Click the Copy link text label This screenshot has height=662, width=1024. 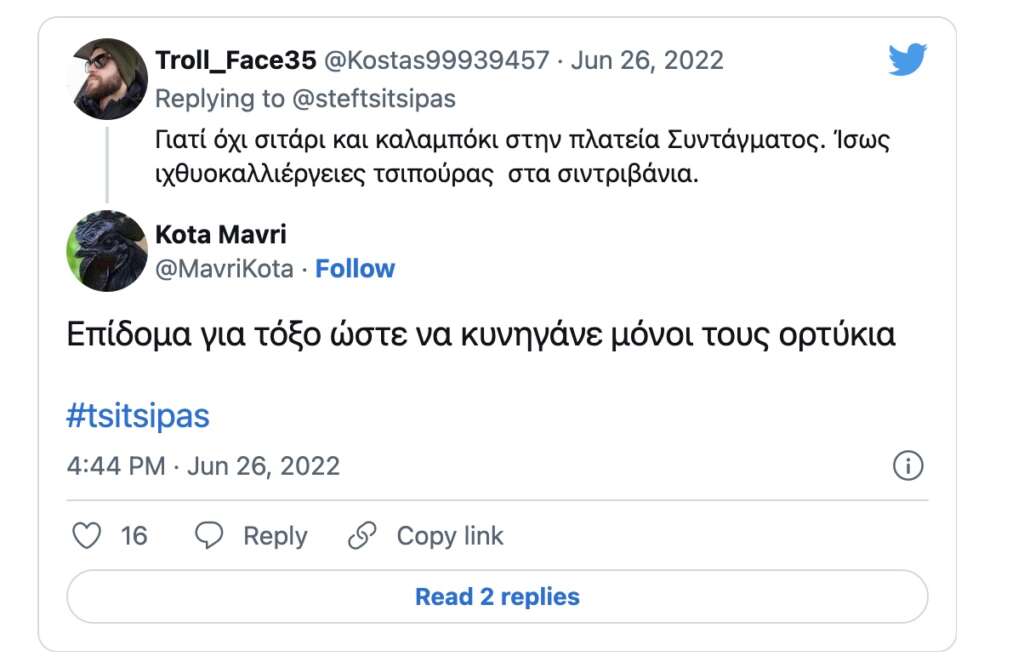(450, 536)
